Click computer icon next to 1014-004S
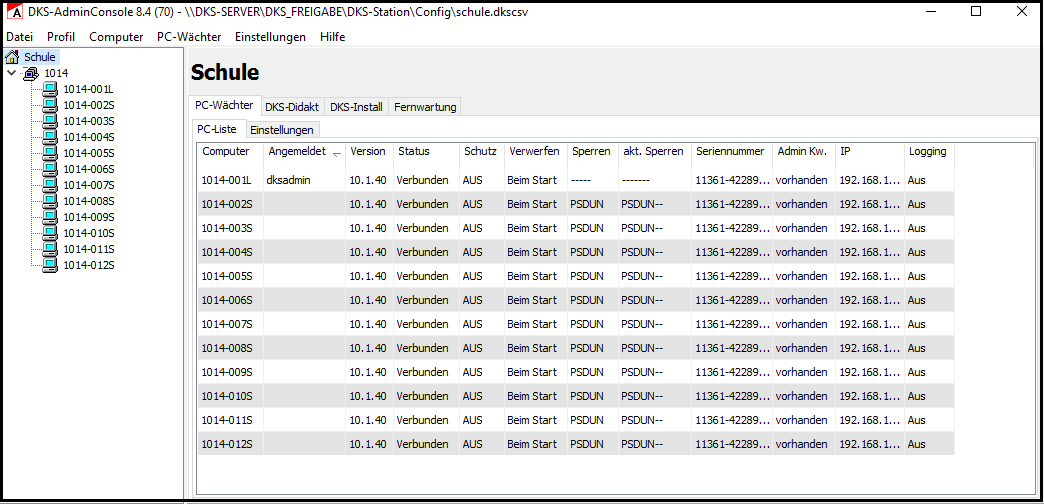The image size is (1044, 504). tap(50, 137)
